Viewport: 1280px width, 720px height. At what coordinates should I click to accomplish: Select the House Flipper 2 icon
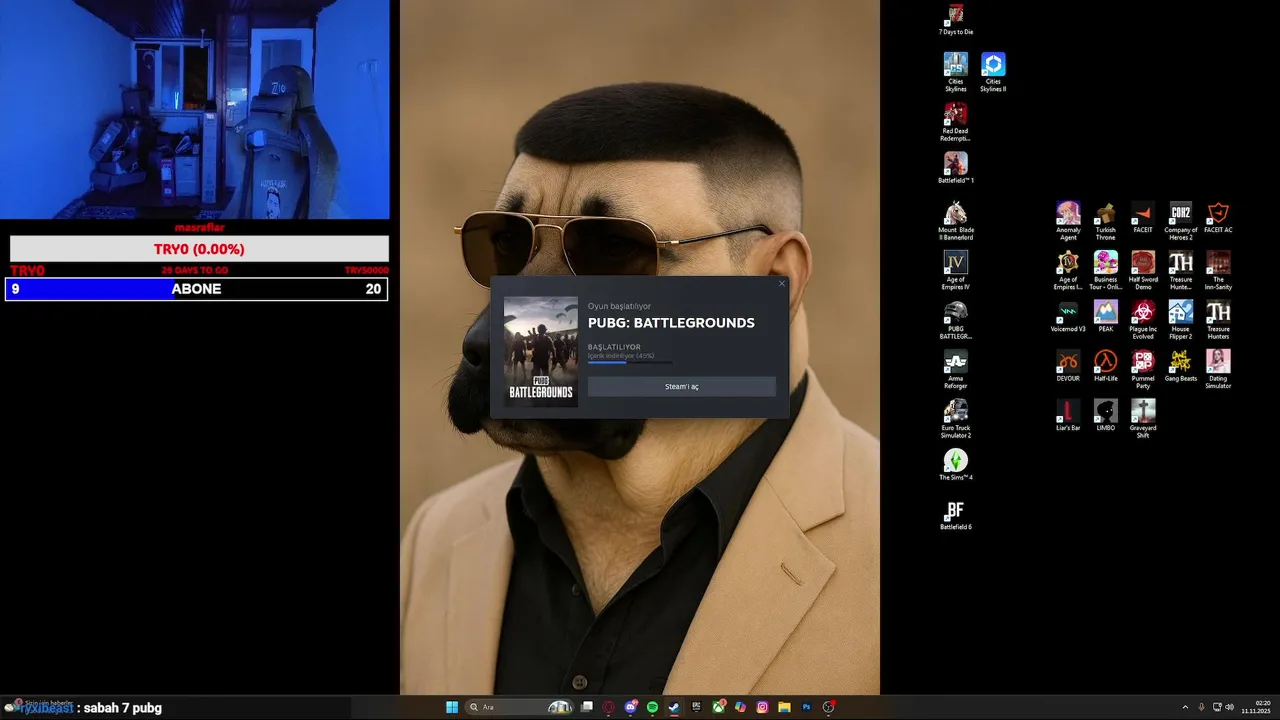point(1180,320)
